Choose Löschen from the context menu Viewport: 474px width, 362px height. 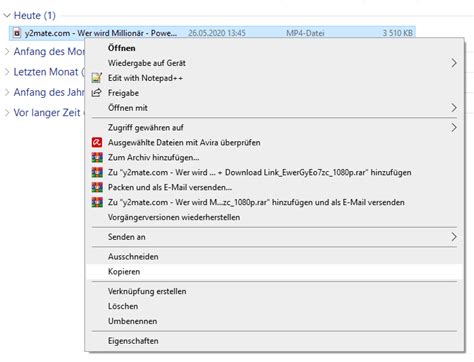click(x=274, y=306)
